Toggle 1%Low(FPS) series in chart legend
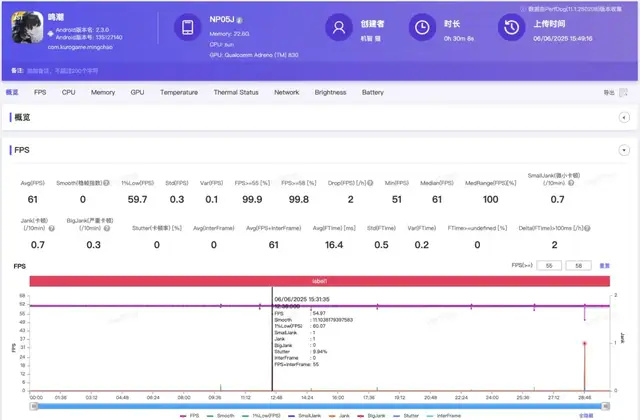 261,416
